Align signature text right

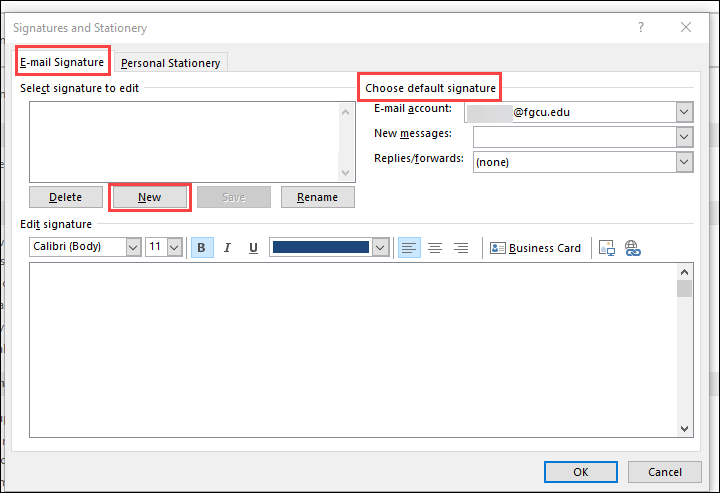pyautogui.click(x=461, y=248)
